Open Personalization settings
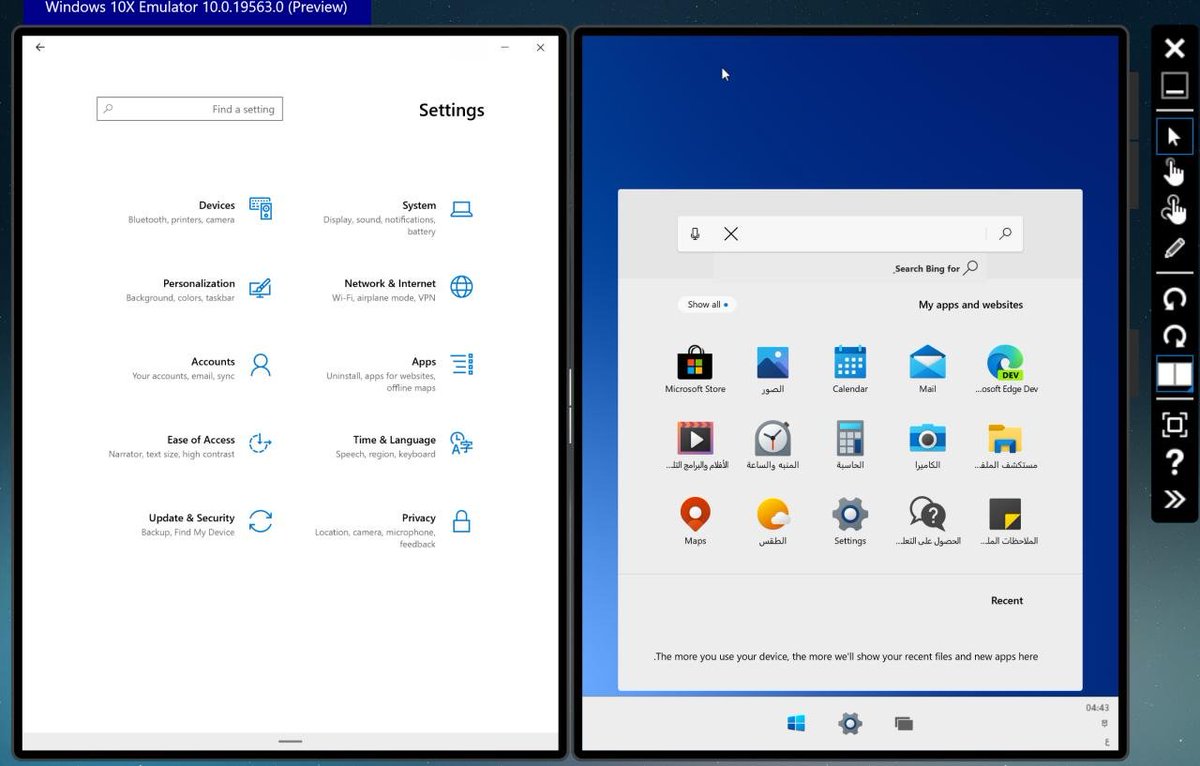This screenshot has width=1200, height=766. [x=199, y=289]
